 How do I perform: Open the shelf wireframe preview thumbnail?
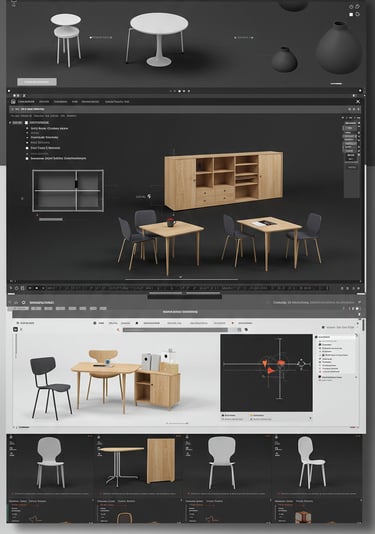click(x=68, y=191)
